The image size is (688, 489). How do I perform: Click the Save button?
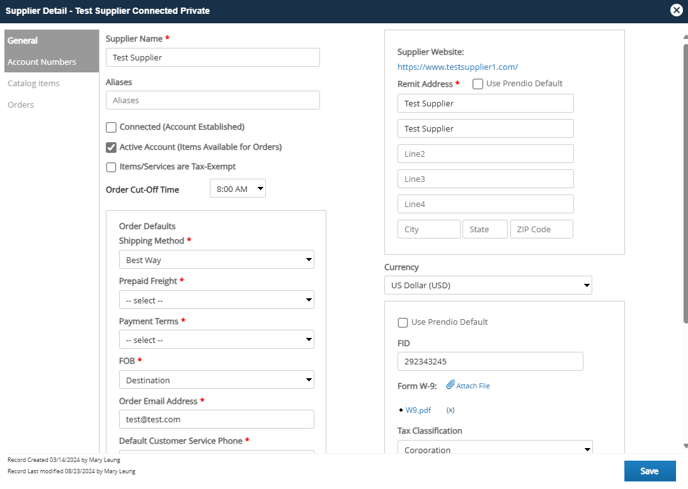click(x=650, y=471)
